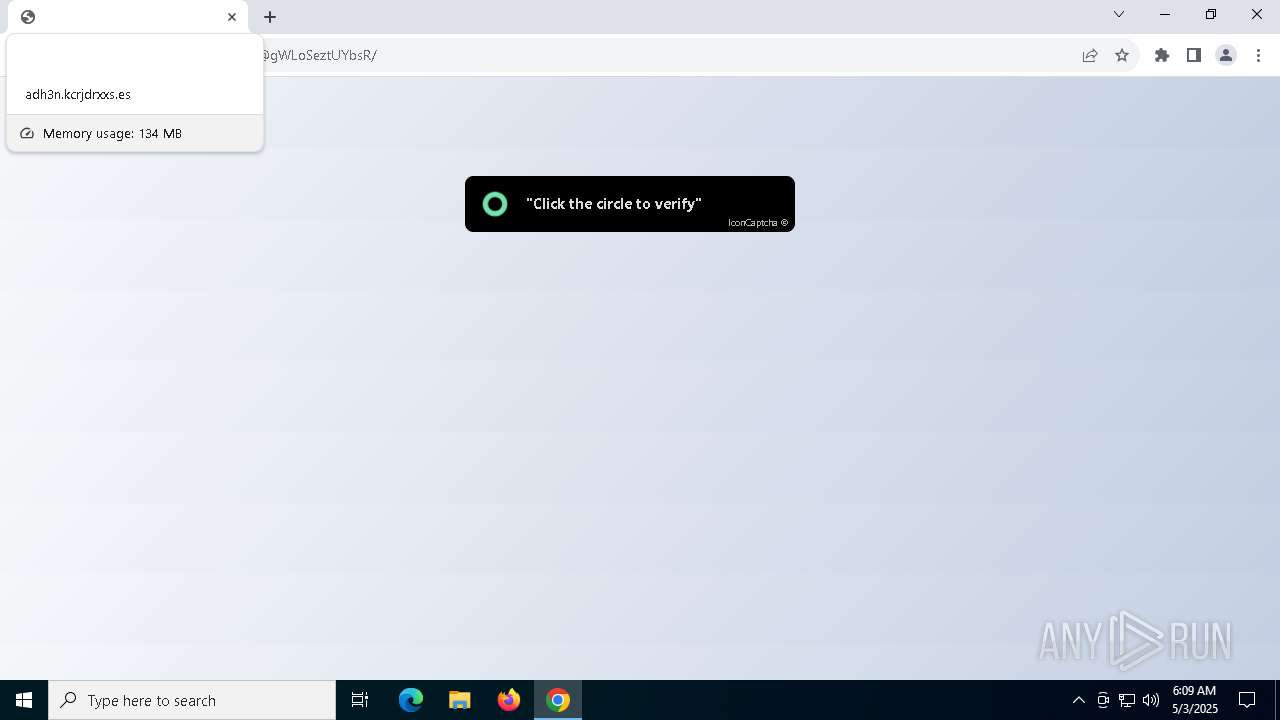This screenshot has height=720, width=1280.
Task: Open the Windows Start menu
Action: point(24,700)
